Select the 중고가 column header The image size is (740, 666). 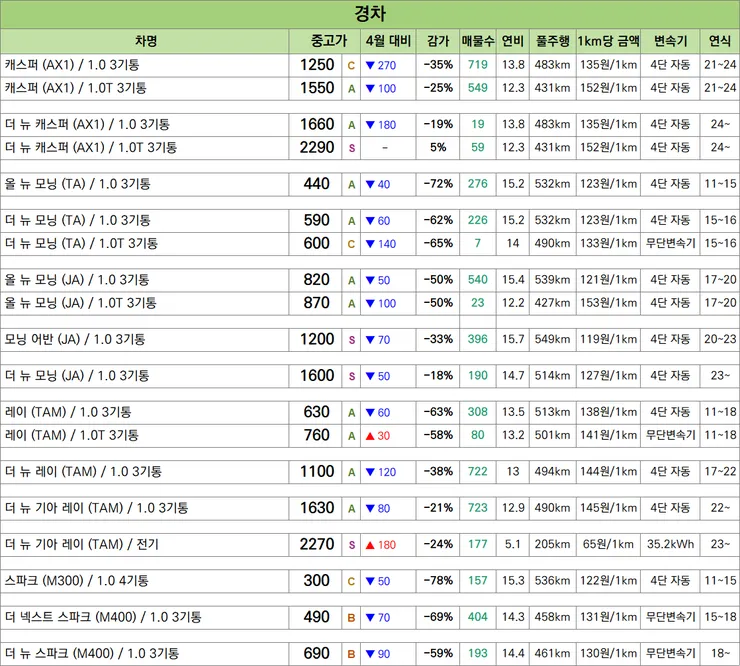click(x=329, y=41)
